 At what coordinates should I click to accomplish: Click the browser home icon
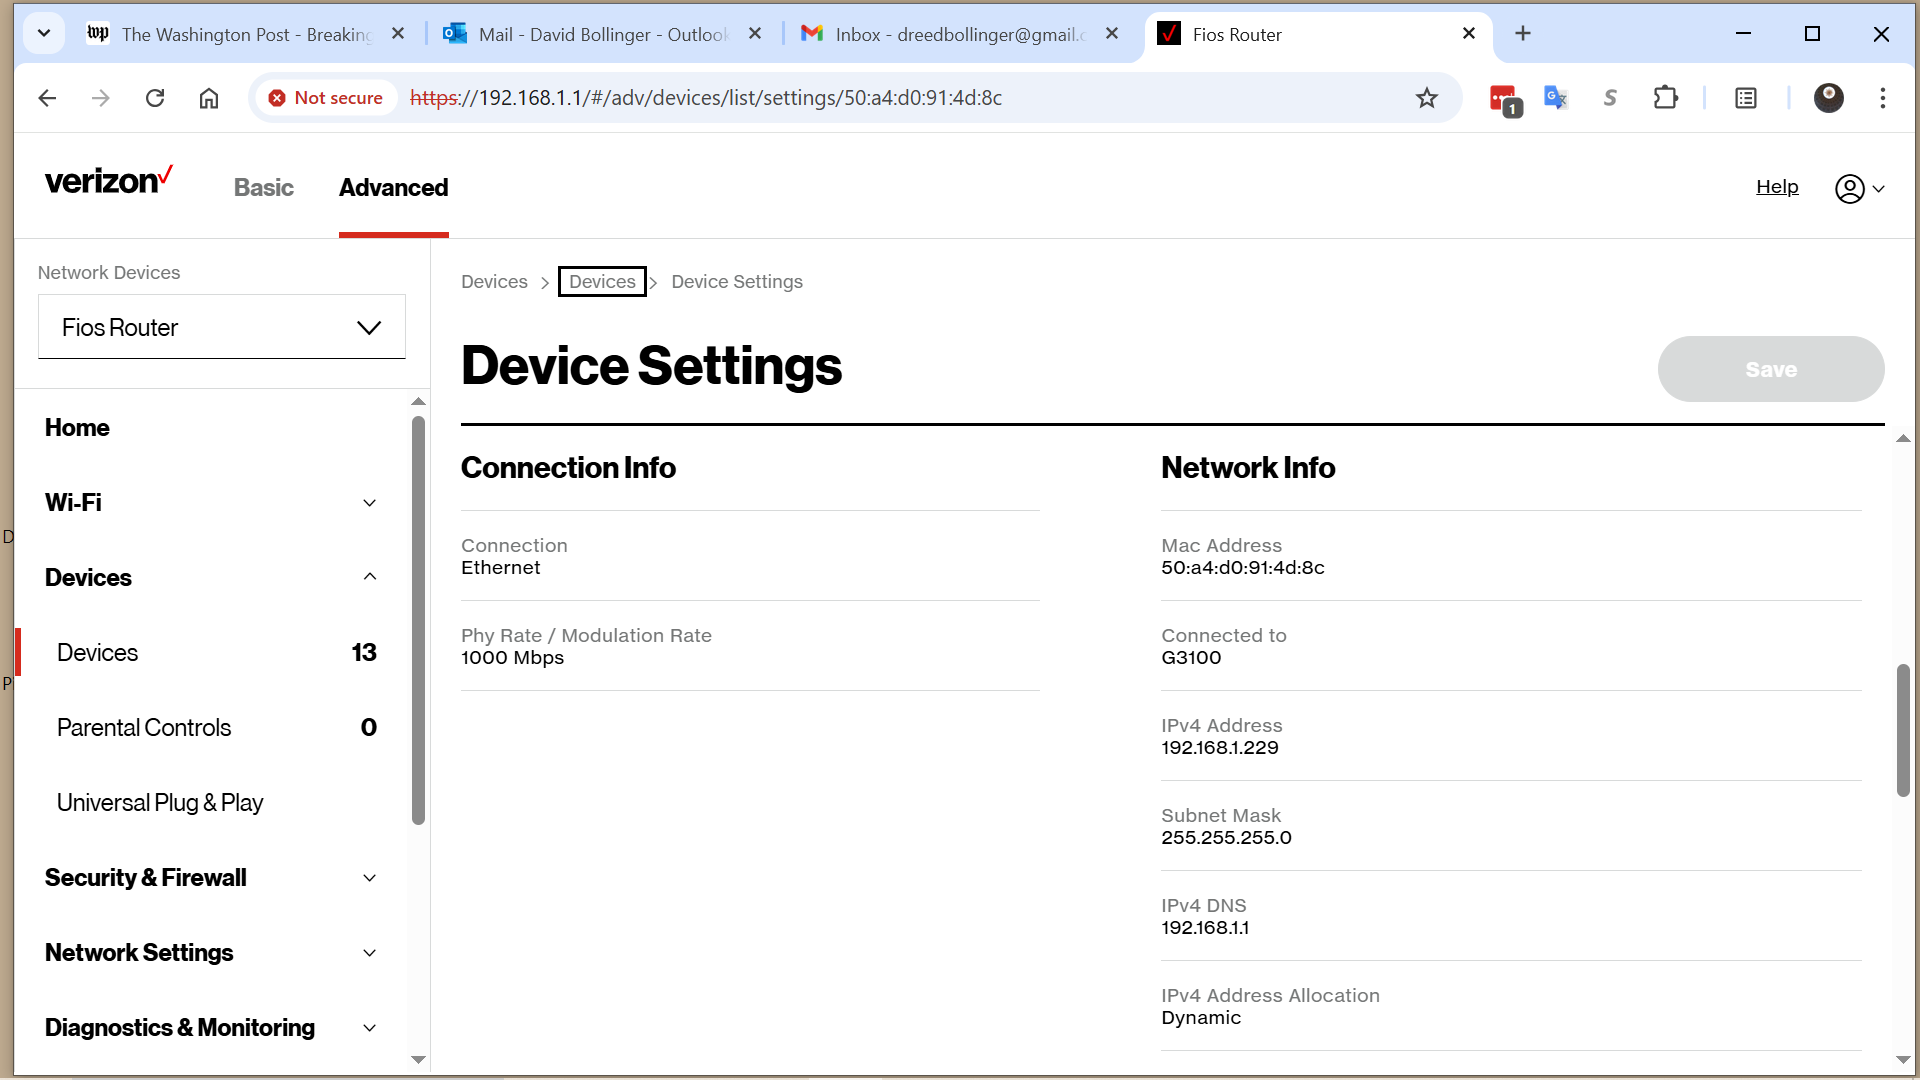pyautogui.click(x=209, y=98)
